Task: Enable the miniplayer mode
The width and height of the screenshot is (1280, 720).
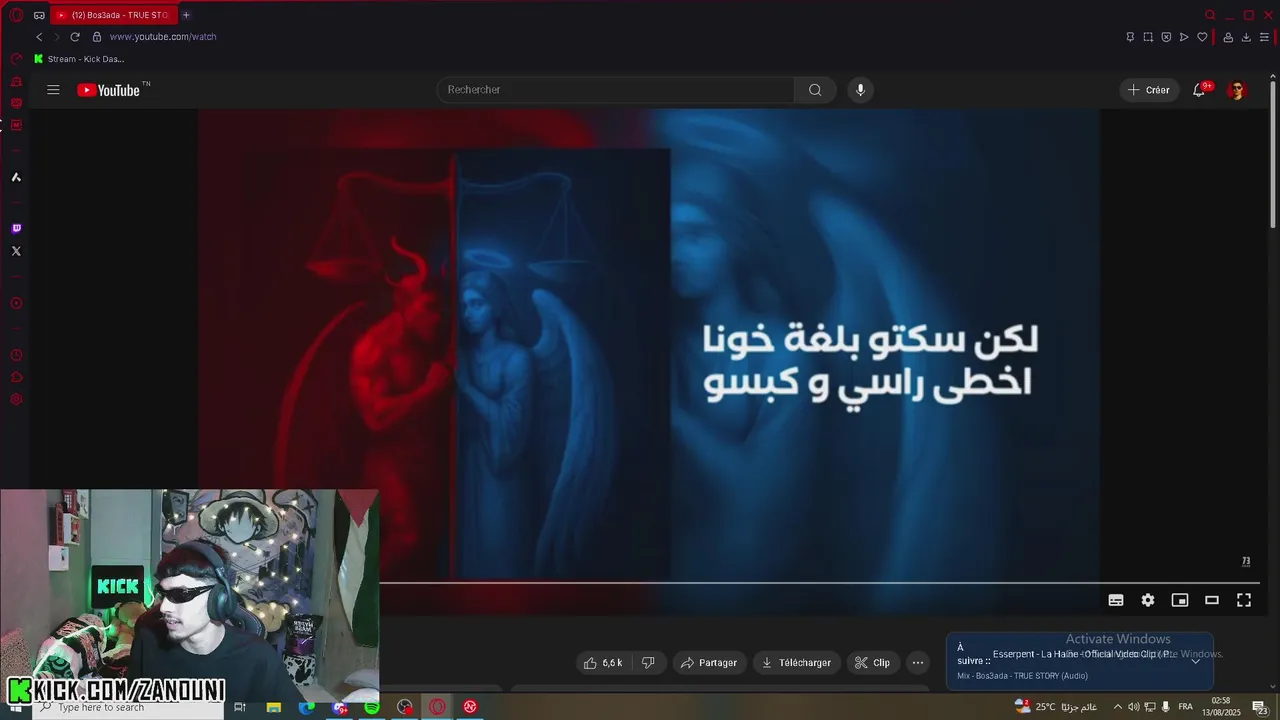Action: [1180, 600]
